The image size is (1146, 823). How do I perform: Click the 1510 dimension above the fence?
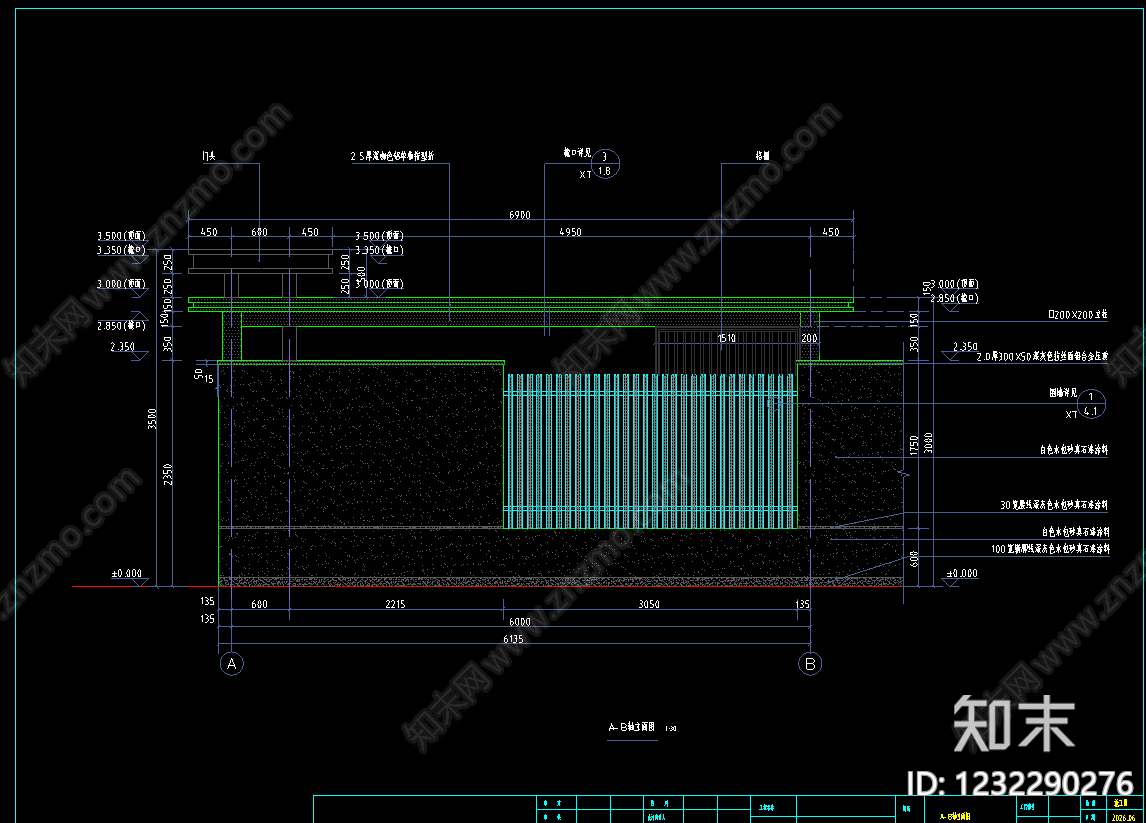[x=726, y=338]
